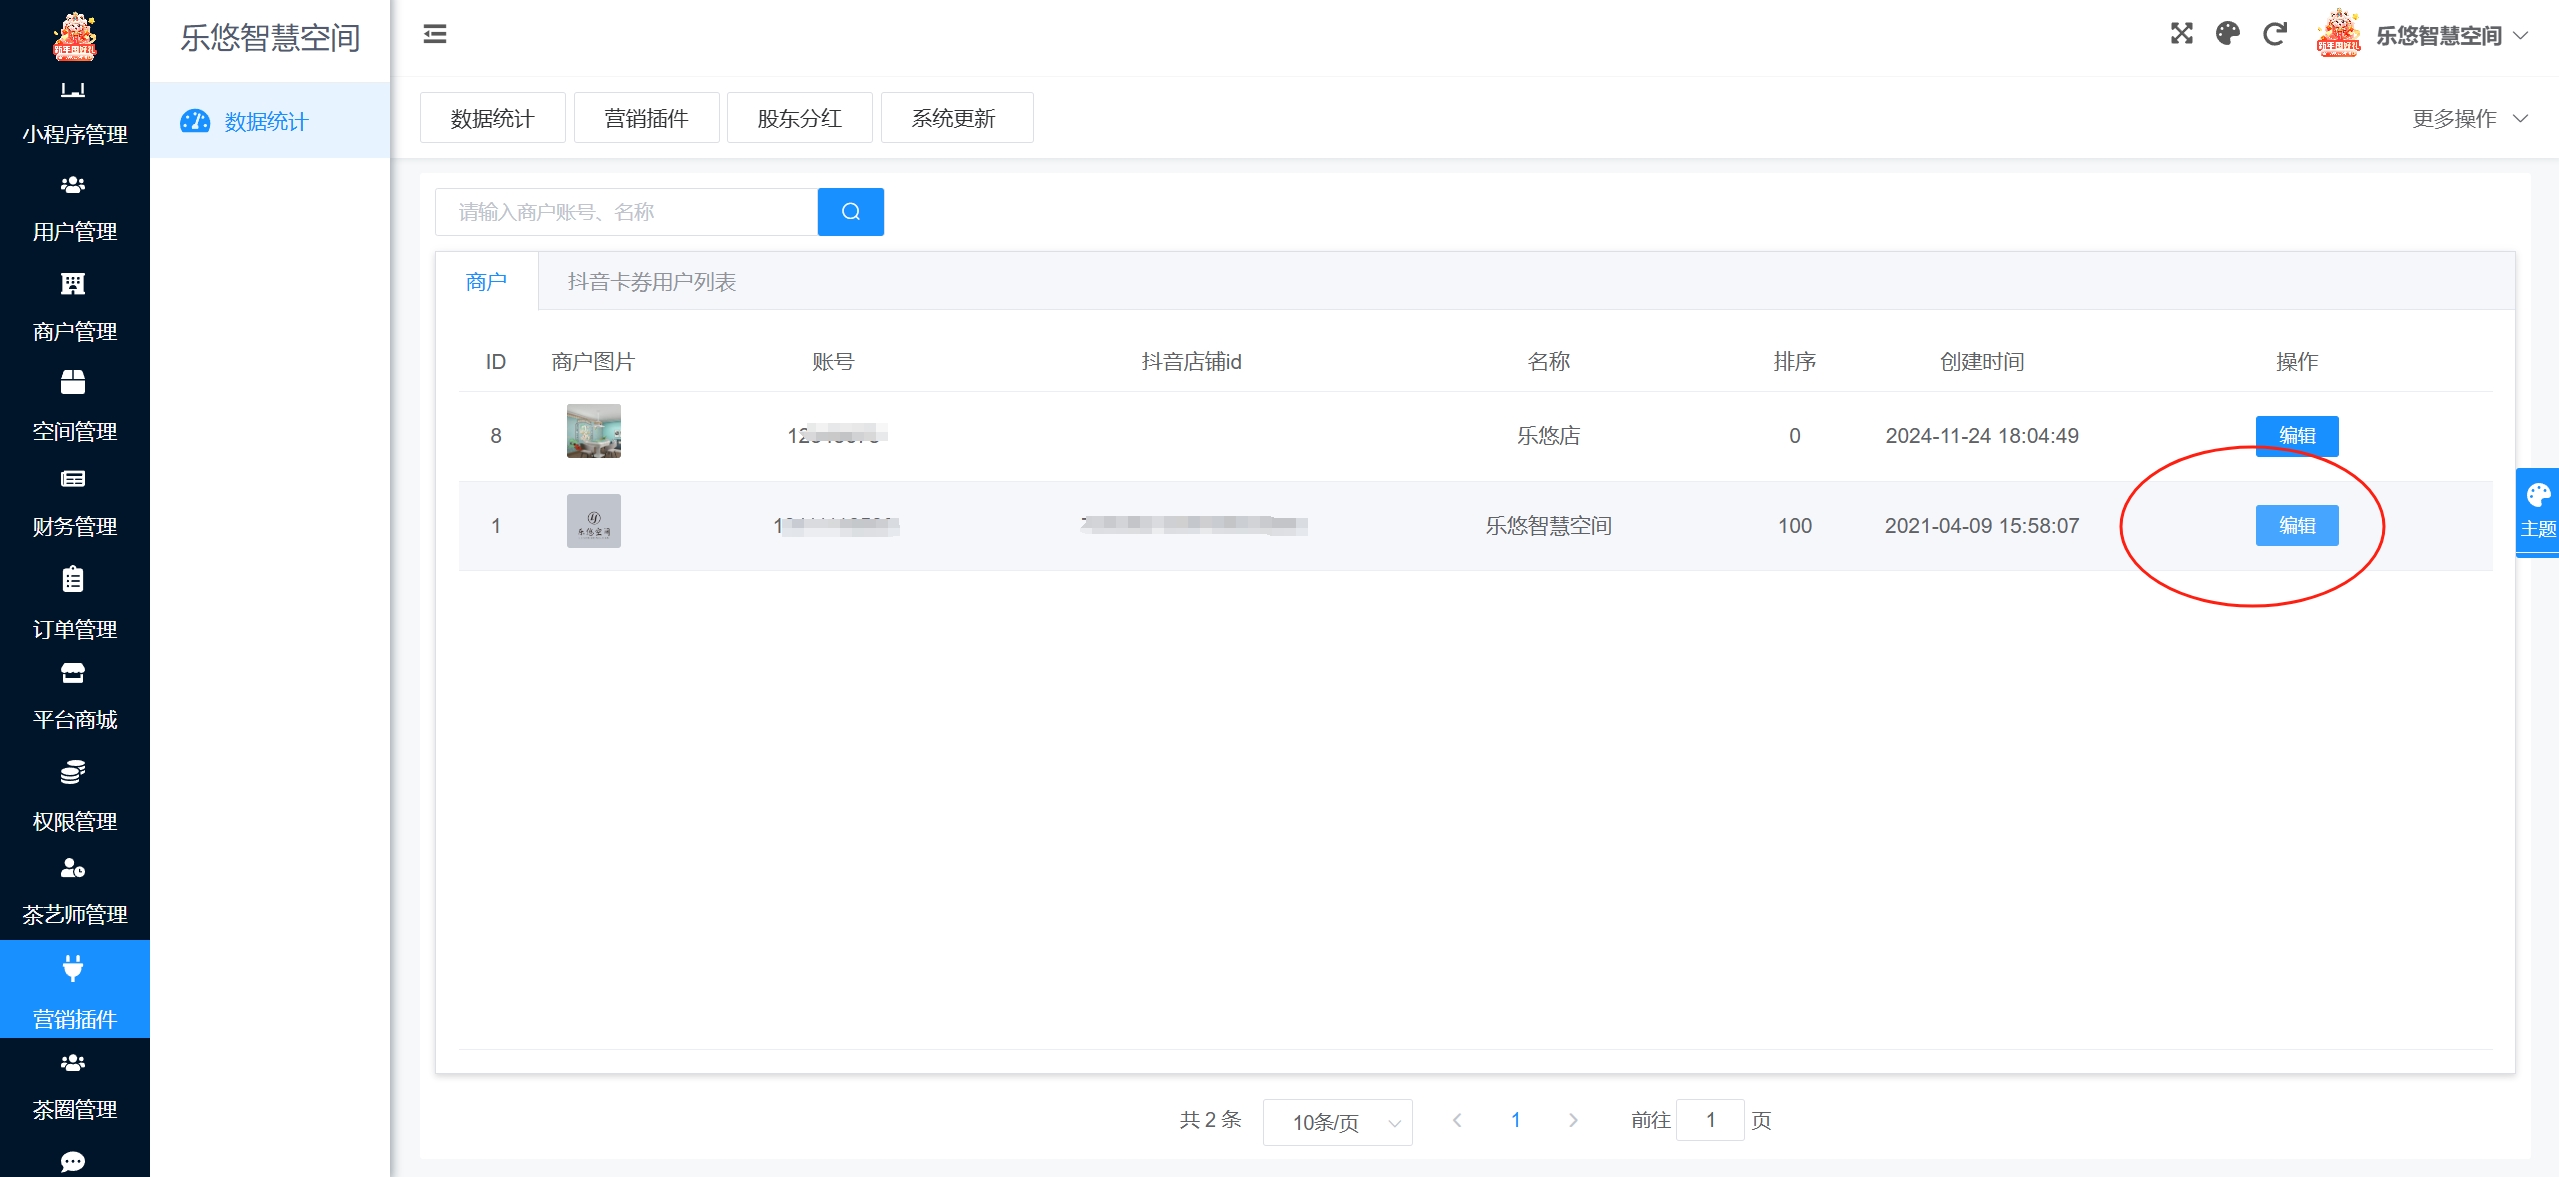2559x1177 pixels.
Task: Open 财务管理 in the sidebar
Action: (x=73, y=503)
